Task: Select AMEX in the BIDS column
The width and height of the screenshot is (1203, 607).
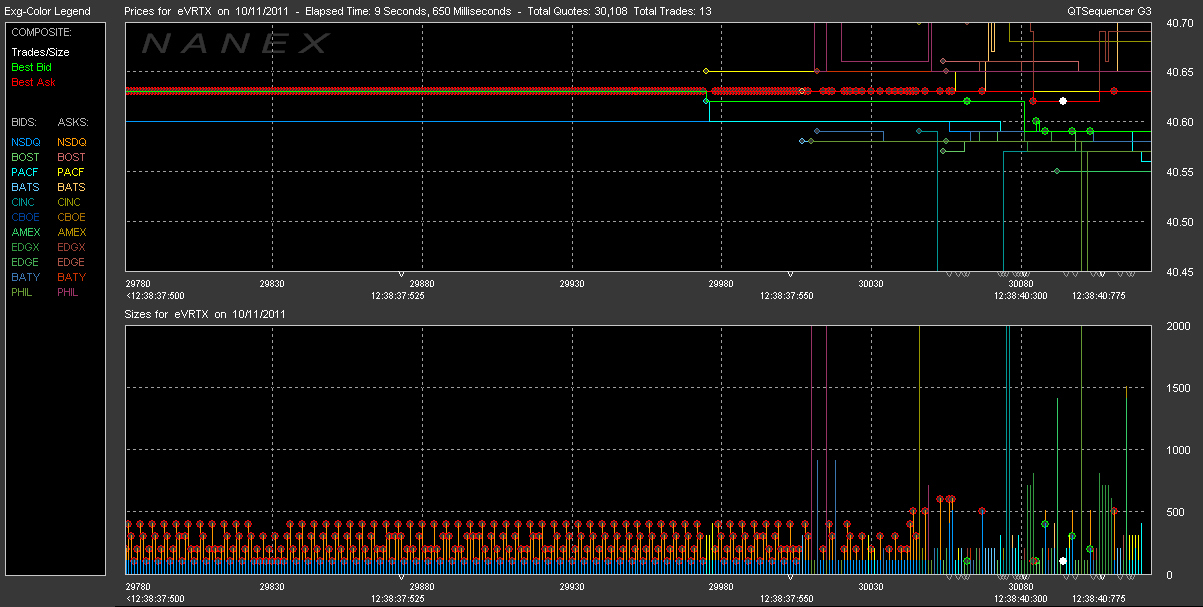Action: (25, 232)
